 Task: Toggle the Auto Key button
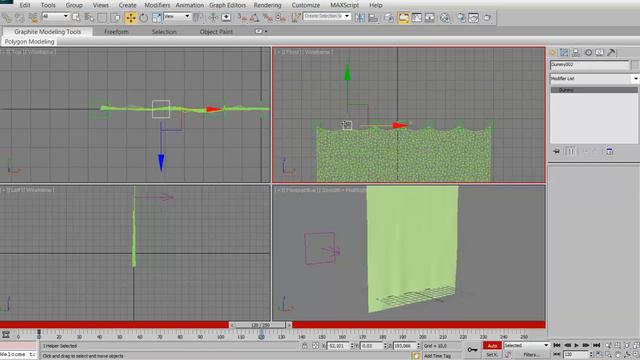pyautogui.click(x=492, y=346)
